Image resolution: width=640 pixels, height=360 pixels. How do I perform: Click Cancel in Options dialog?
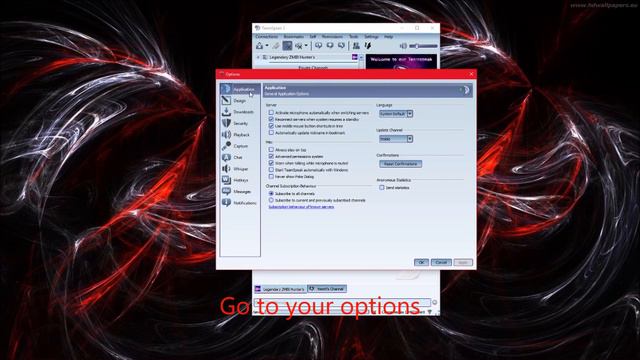coord(441,262)
